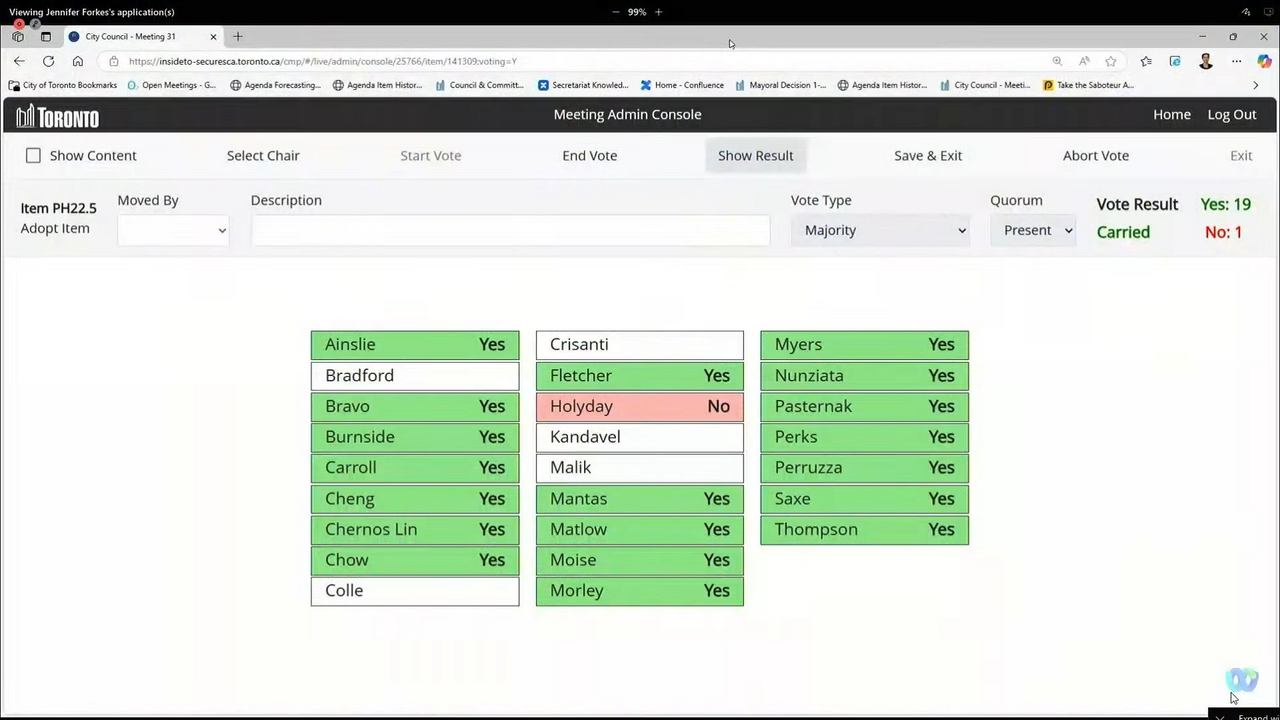The width and height of the screenshot is (1280, 720).
Task: Close the City Council - Meeting 31 tab
Action: click(213, 37)
